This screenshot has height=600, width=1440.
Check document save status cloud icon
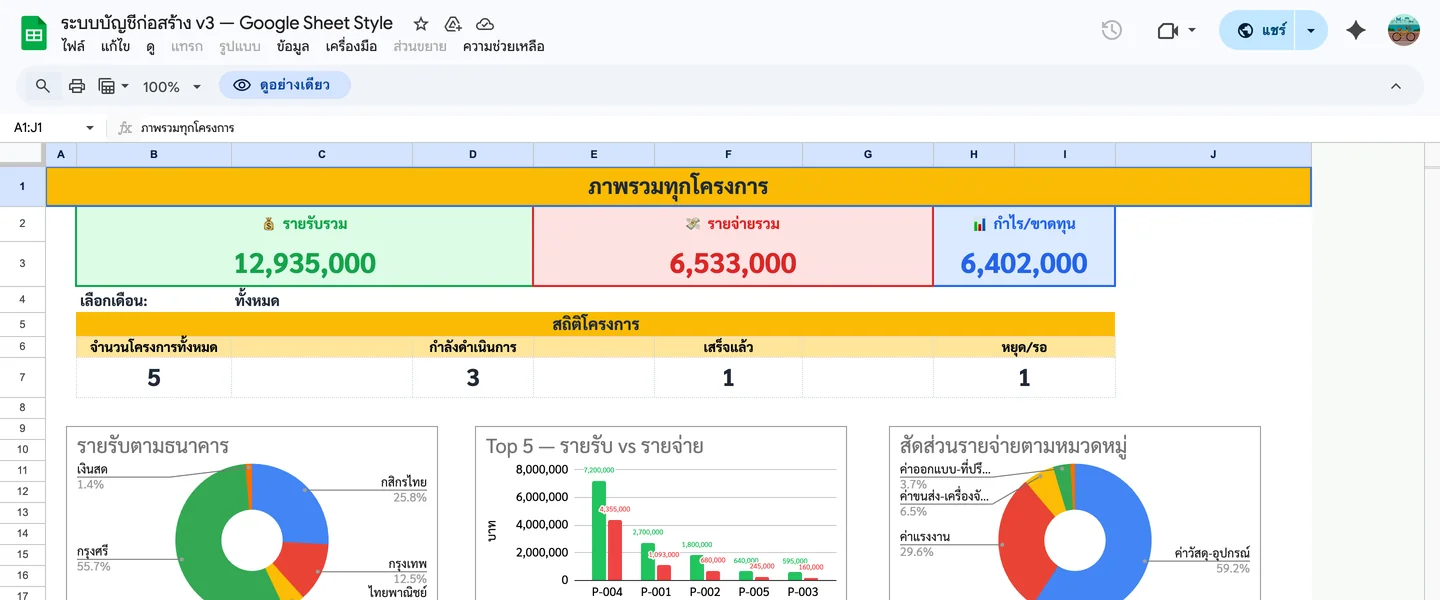(485, 23)
